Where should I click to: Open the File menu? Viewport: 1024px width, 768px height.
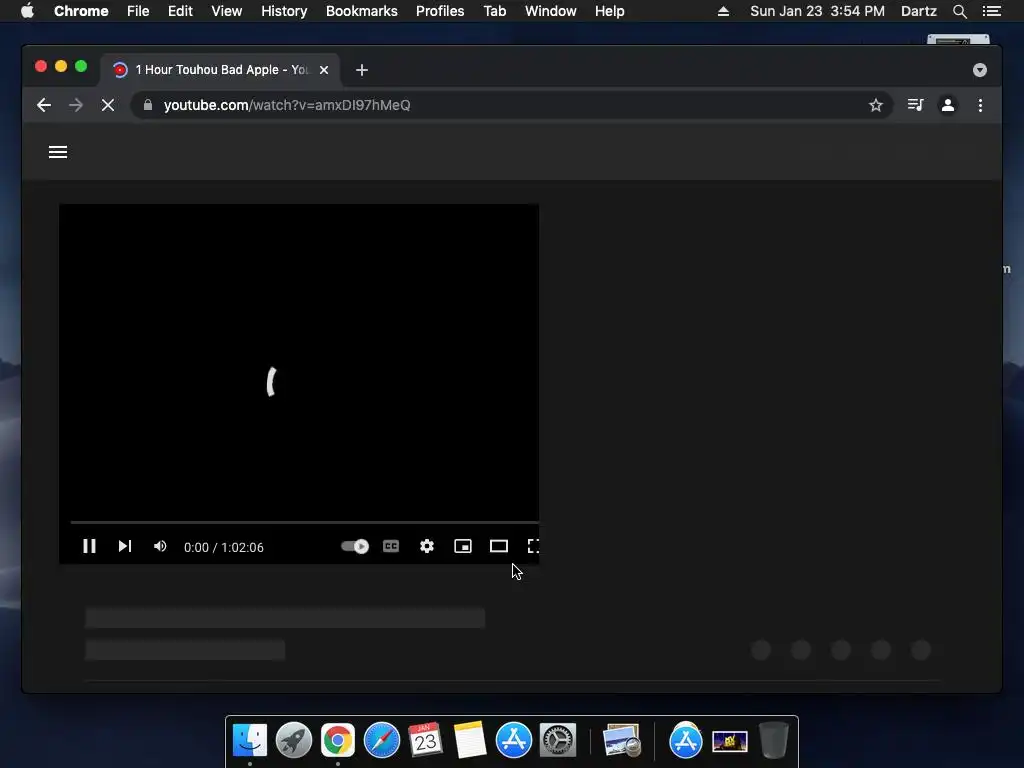point(138,11)
